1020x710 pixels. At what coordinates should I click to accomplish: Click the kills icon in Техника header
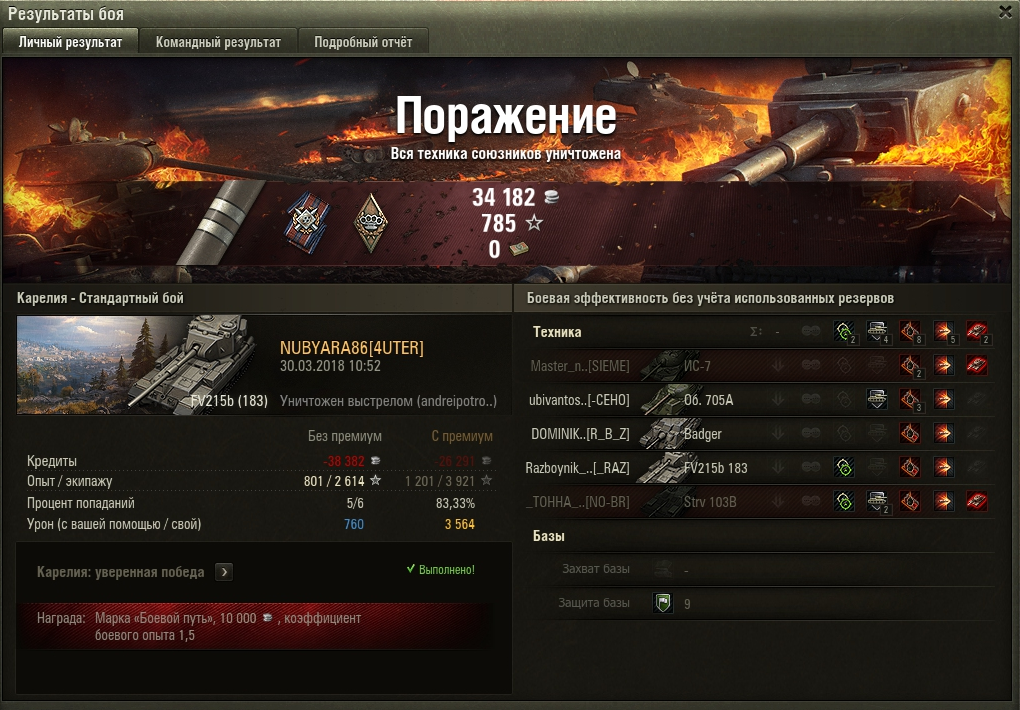(x=976, y=332)
